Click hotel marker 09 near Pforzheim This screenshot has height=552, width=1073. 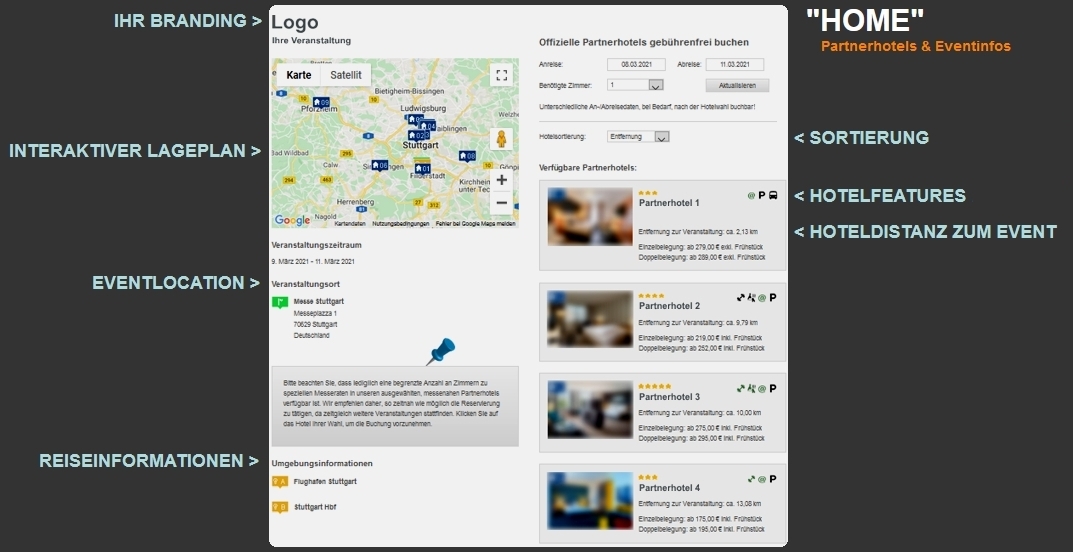pyautogui.click(x=320, y=102)
